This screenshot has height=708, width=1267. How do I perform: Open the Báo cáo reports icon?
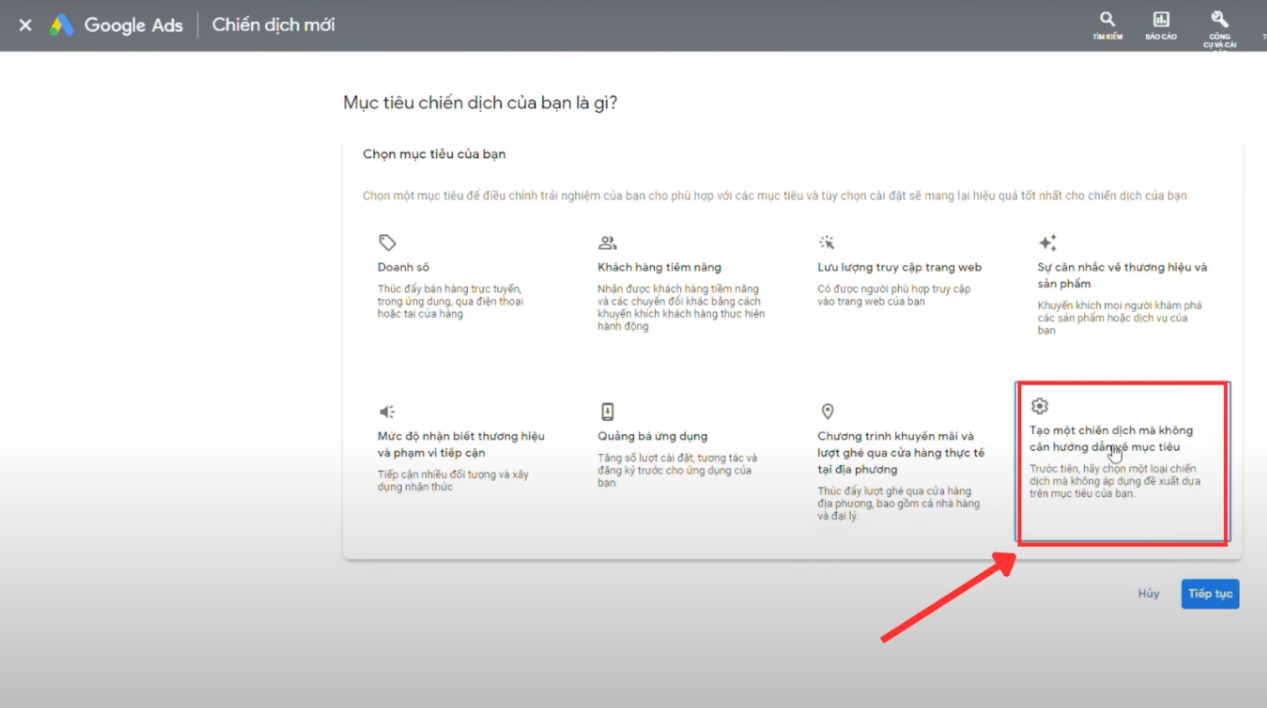click(x=1161, y=20)
